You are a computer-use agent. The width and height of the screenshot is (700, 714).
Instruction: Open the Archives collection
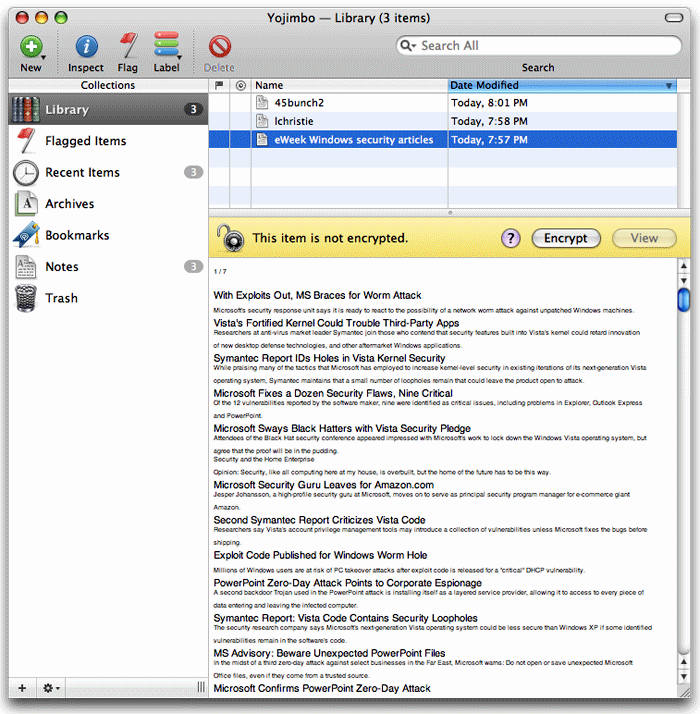point(108,204)
